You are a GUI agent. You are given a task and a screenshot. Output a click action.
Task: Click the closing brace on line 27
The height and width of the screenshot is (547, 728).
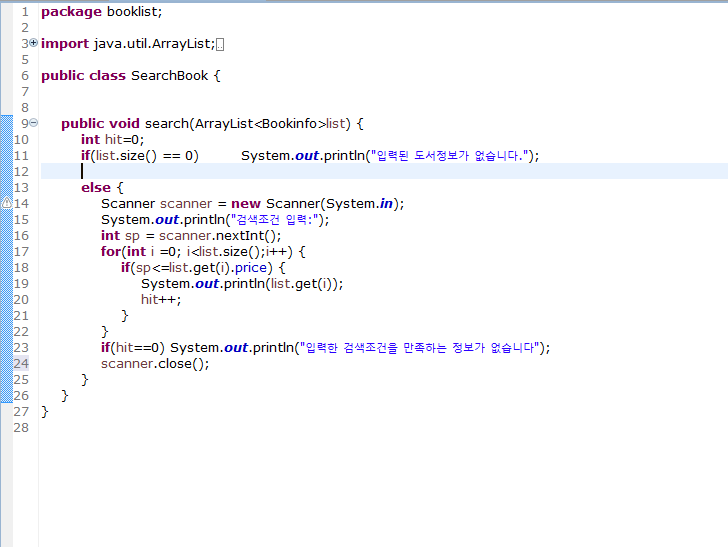click(45, 412)
